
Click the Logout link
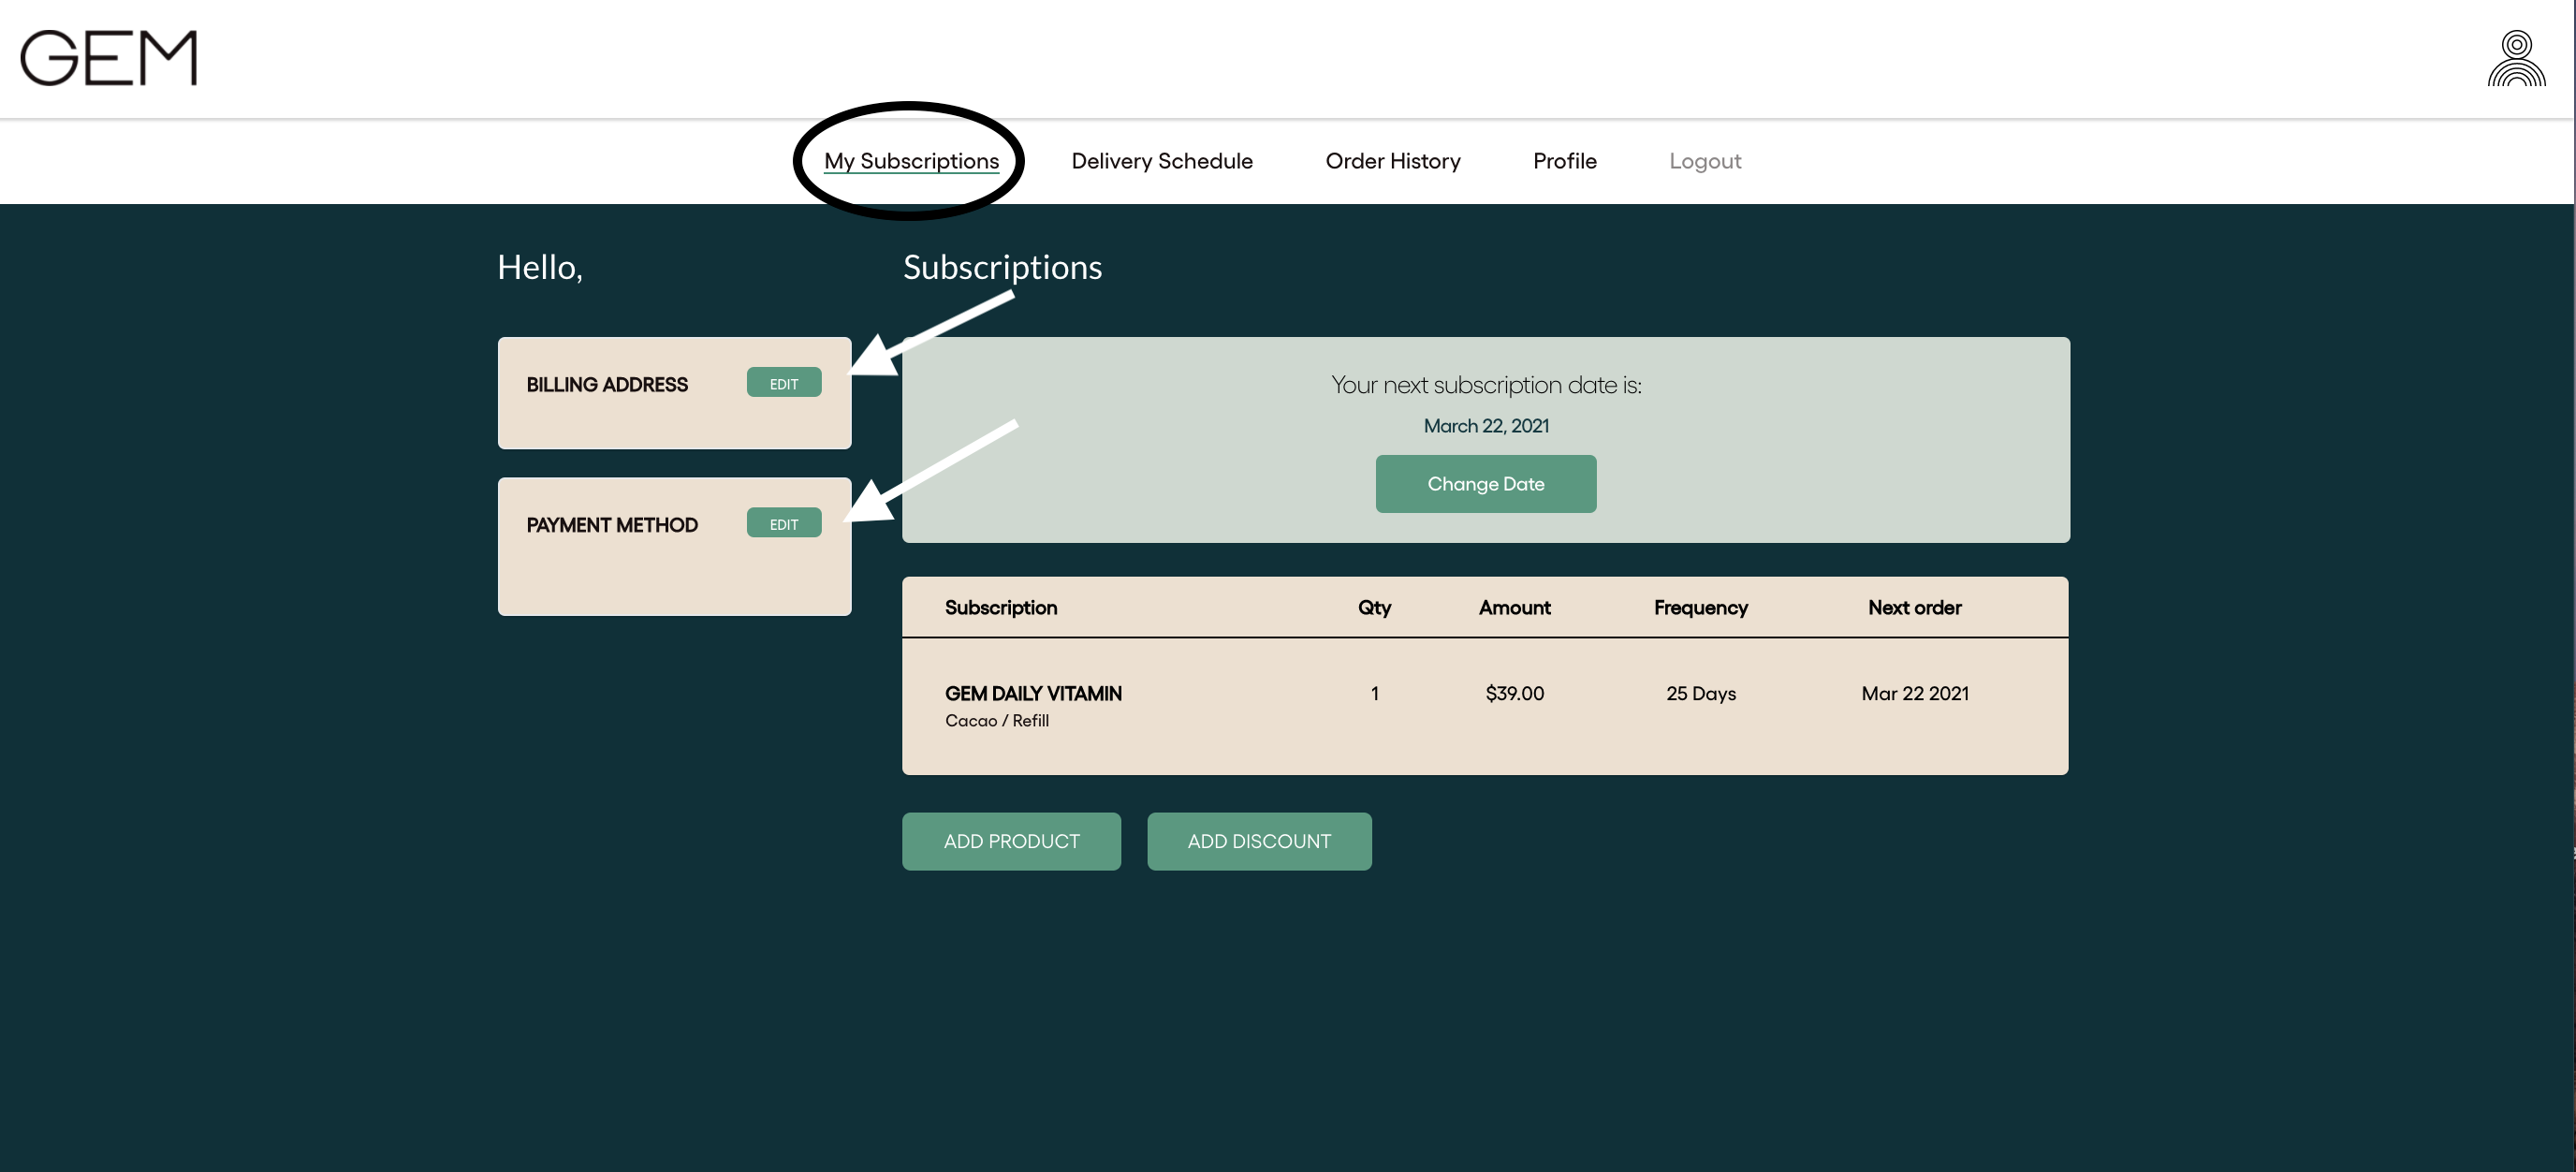tap(1704, 161)
